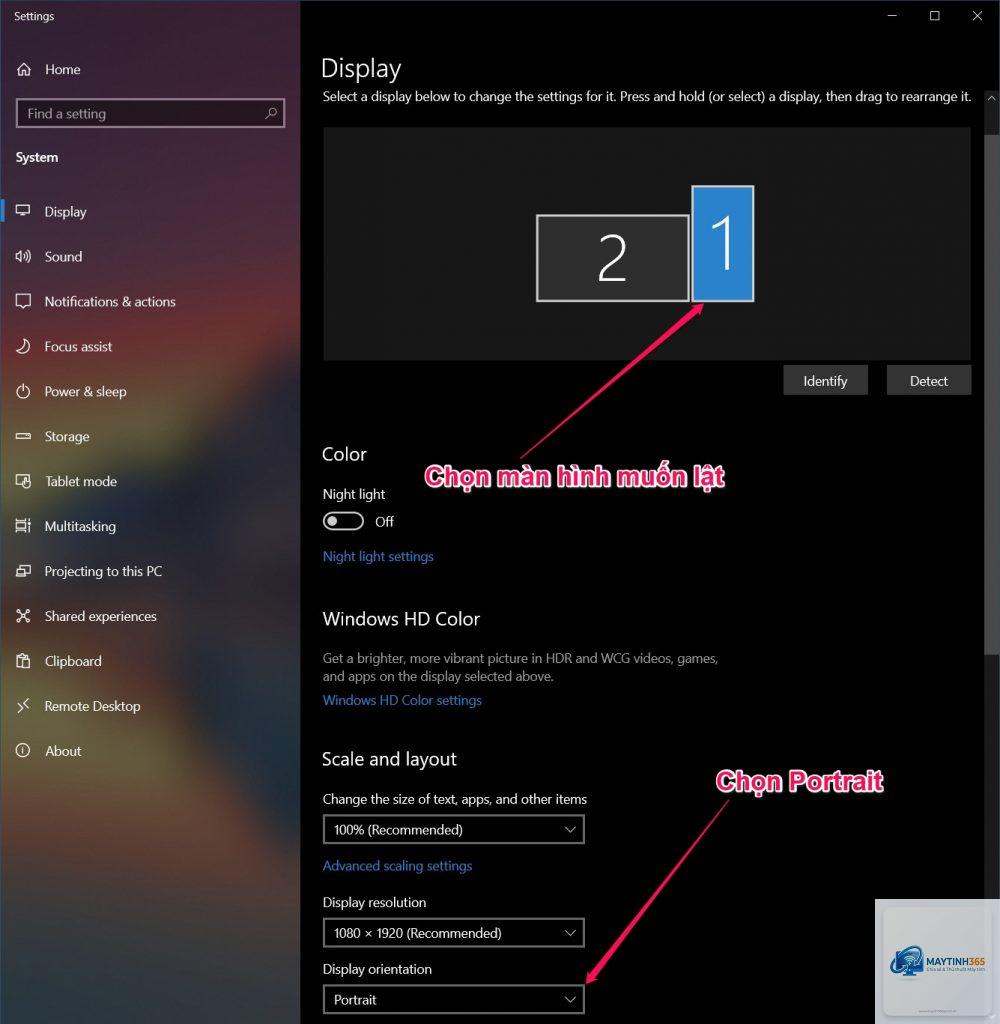Open the Display resolution dropdown
The height and width of the screenshot is (1024, 1000).
[x=453, y=933]
